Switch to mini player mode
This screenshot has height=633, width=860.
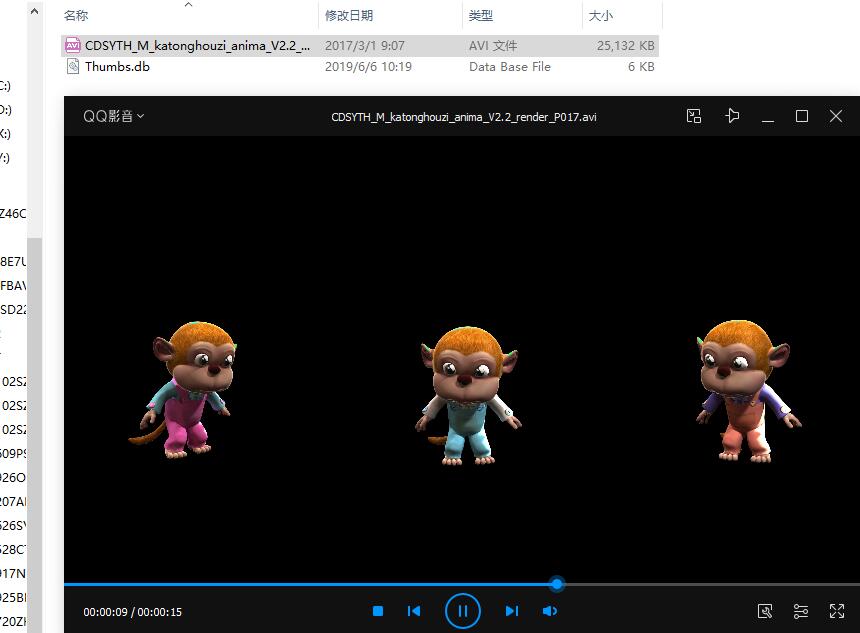(694, 116)
